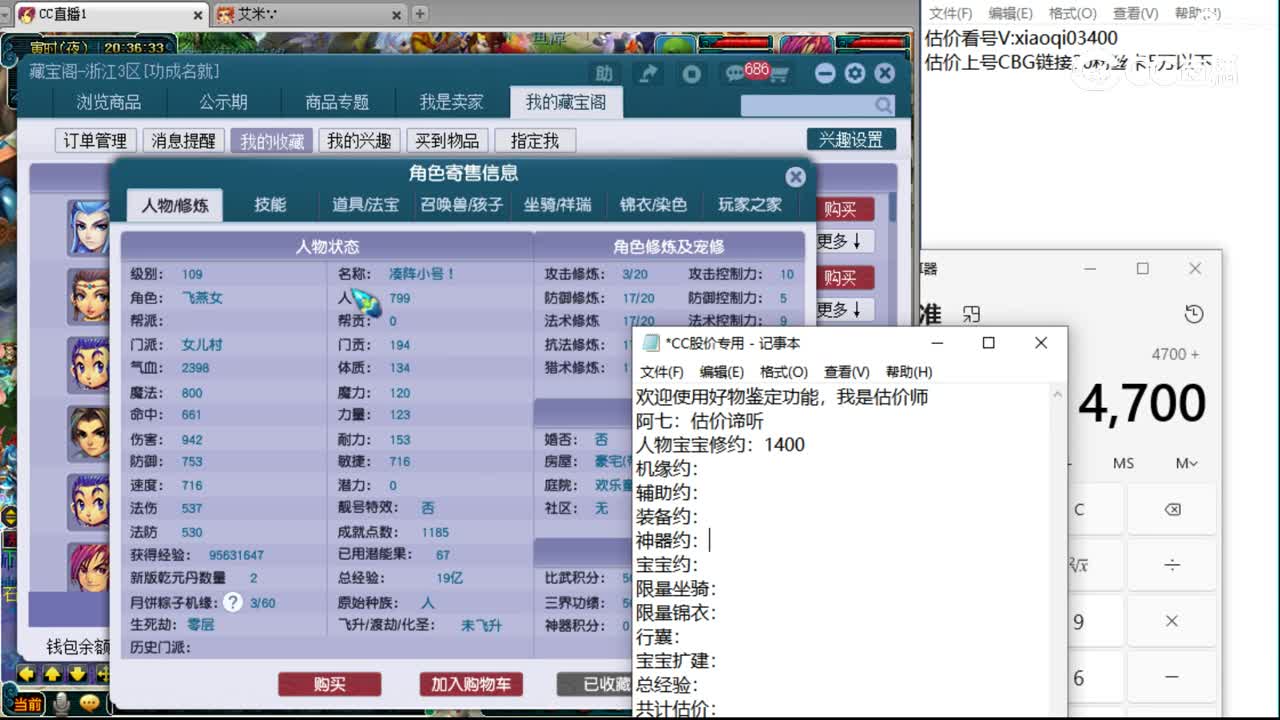Open 兴趣设置 settings
The height and width of the screenshot is (720, 1280).
[x=852, y=139]
